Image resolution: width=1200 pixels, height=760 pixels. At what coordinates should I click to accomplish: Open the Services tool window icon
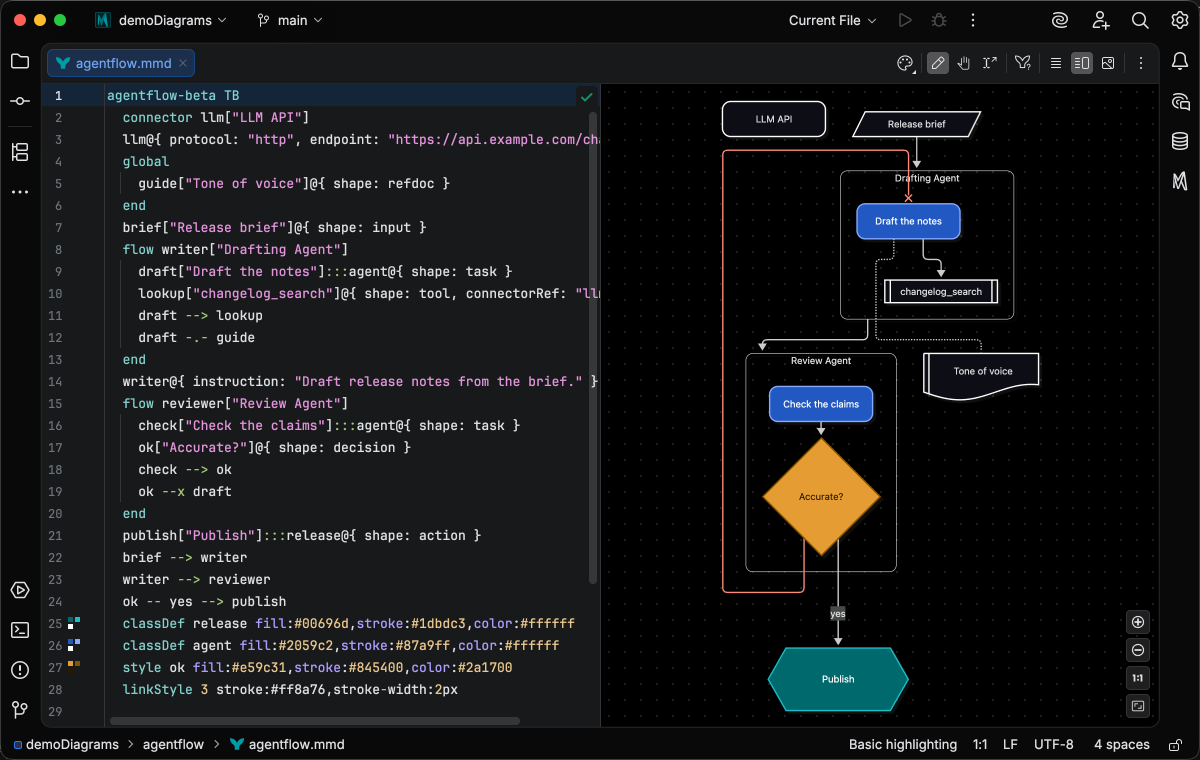[20, 590]
